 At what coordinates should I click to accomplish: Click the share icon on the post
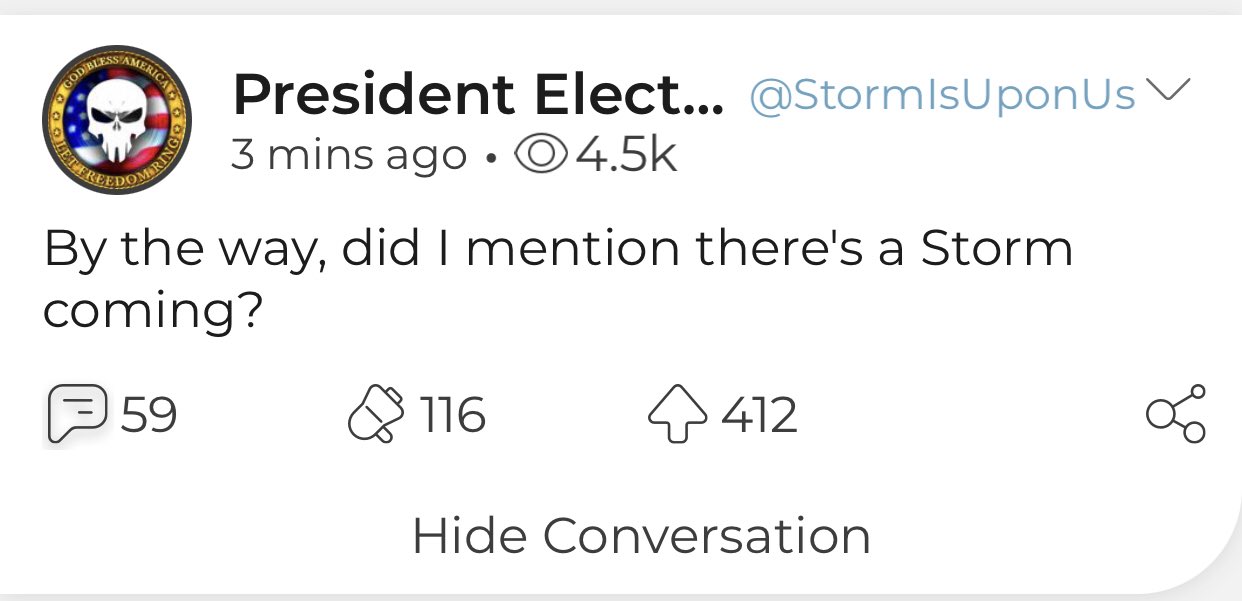[1176, 414]
